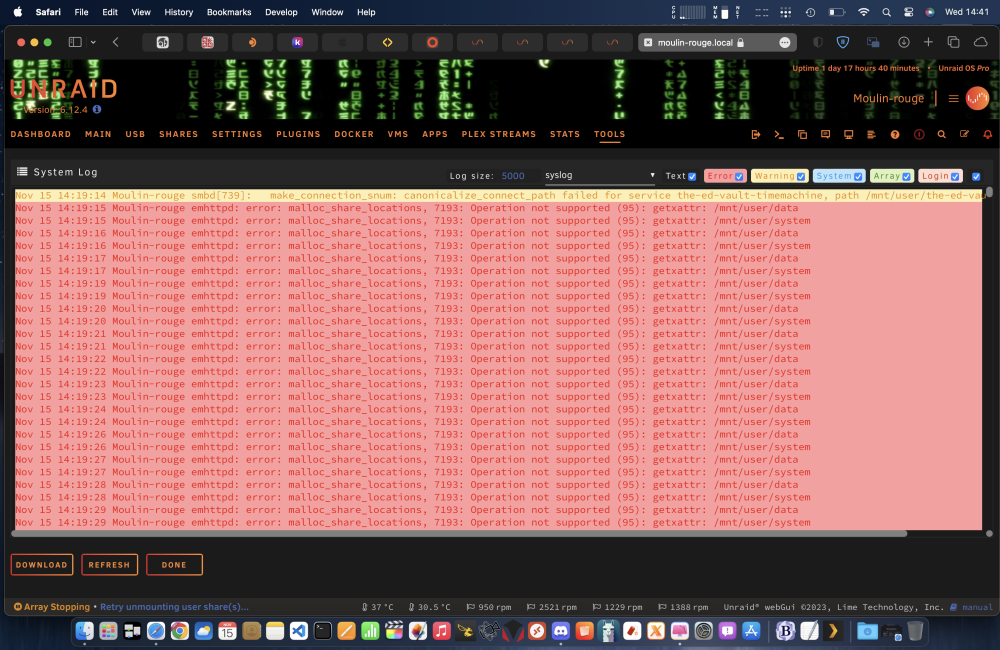1000x650 pixels.
Task: Open the Terminal icon in Unraid toolbar
Action: pyautogui.click(x=779, y=135)
